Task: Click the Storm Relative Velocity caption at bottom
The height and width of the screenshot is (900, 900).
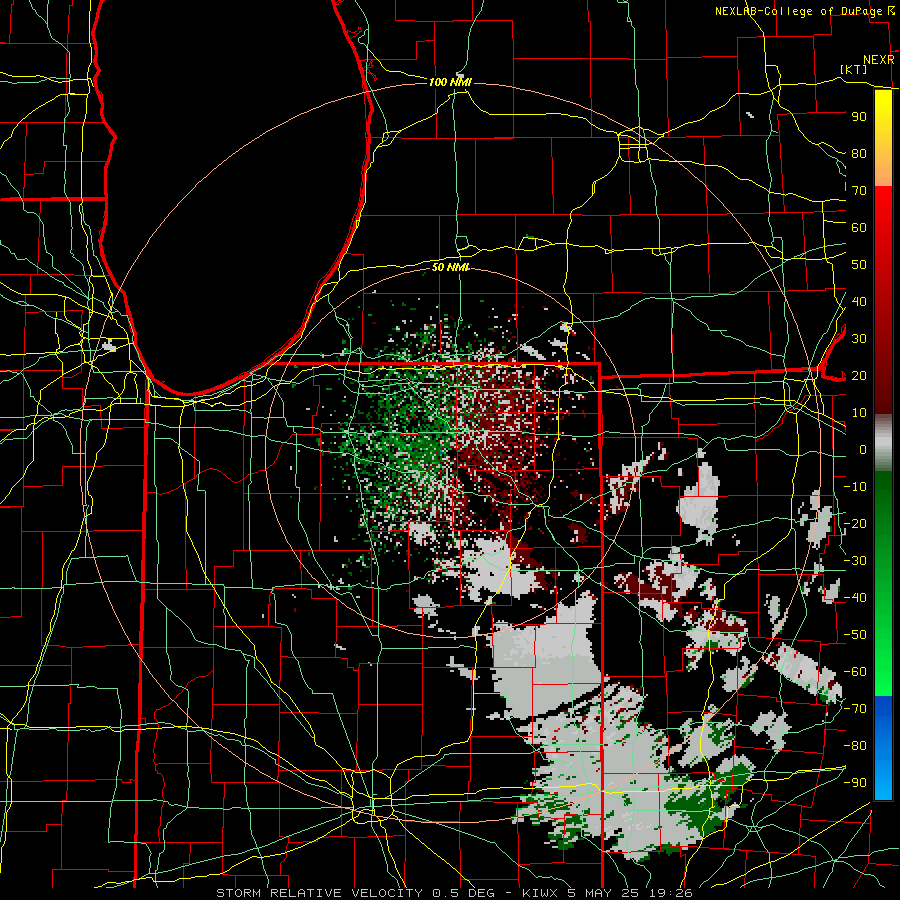Action: [454, 893]
